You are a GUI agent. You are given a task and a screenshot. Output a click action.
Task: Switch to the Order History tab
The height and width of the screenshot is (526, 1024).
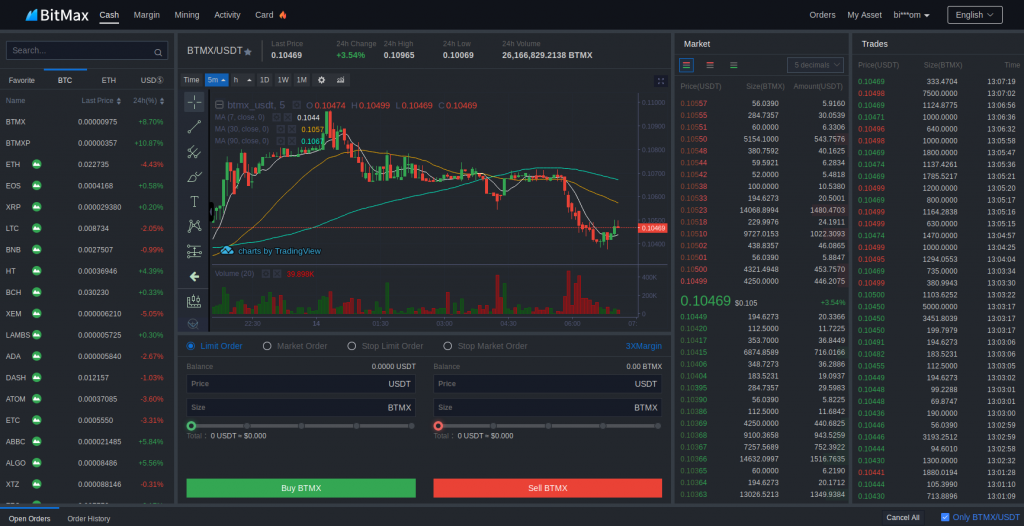(89, 519)
